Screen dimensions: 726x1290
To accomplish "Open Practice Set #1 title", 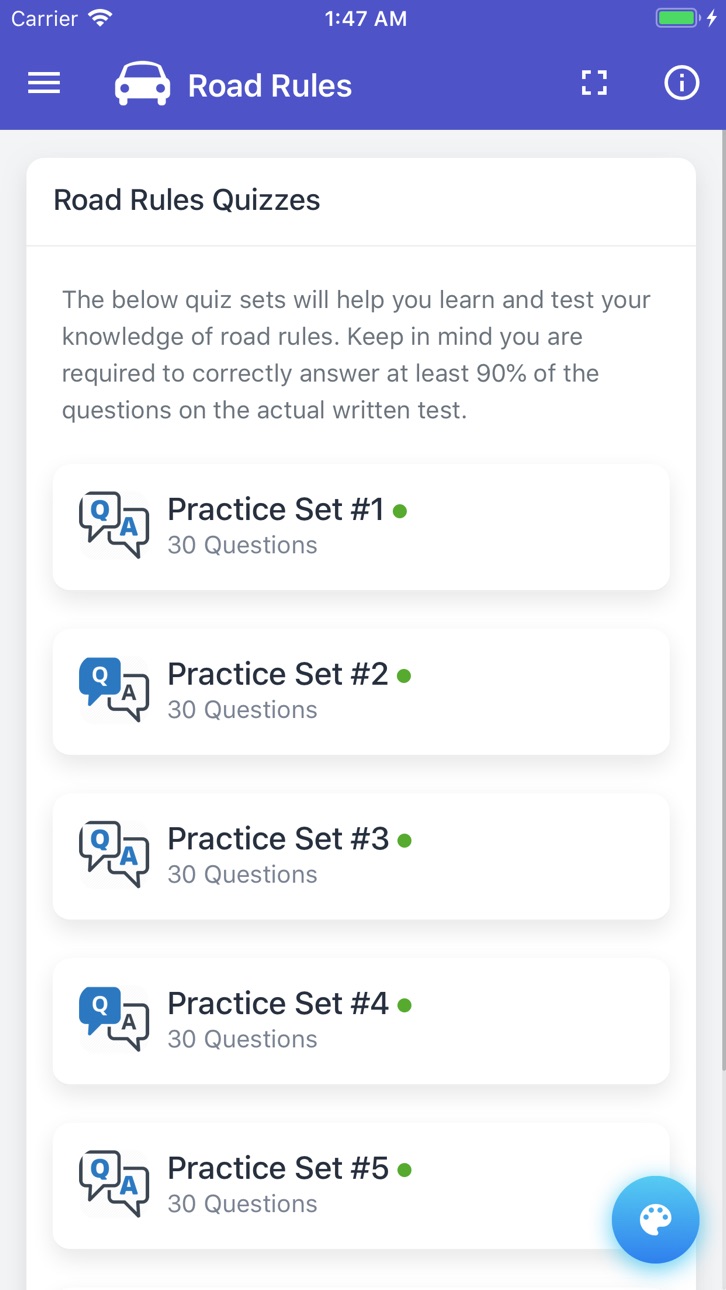I will [x=275, y=509].
